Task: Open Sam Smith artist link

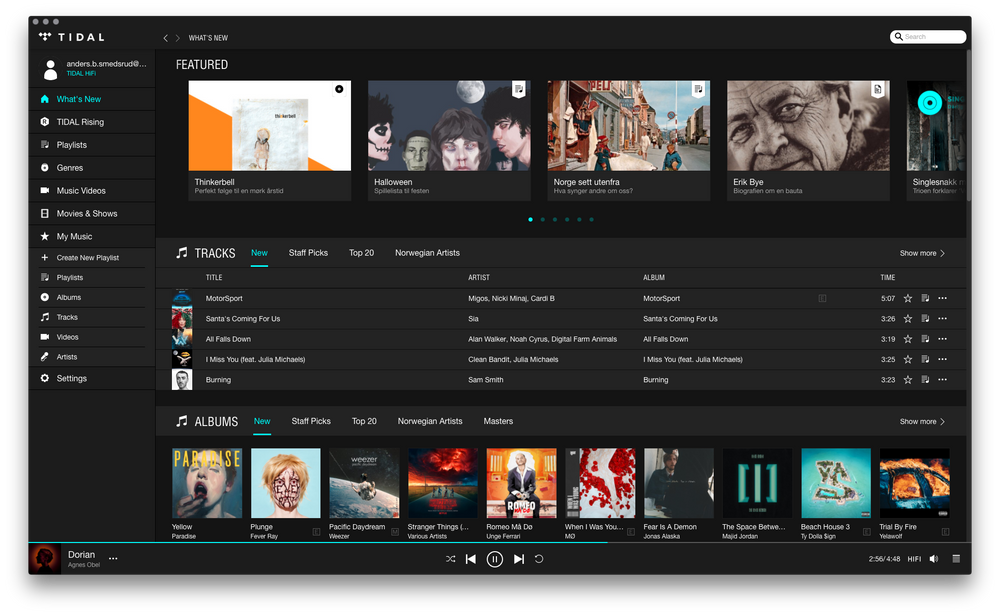Action: [485, 380]
